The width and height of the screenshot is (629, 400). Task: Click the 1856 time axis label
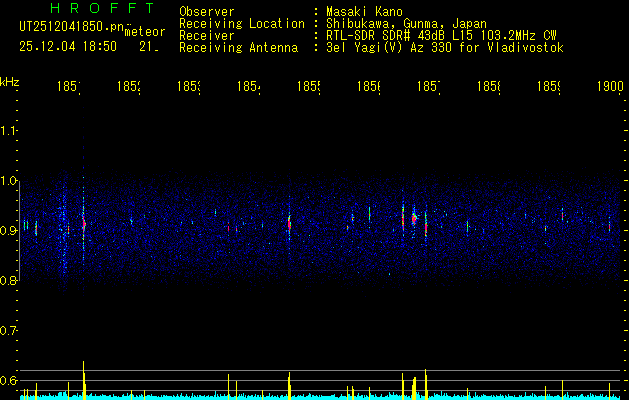[x=369, y=86]
